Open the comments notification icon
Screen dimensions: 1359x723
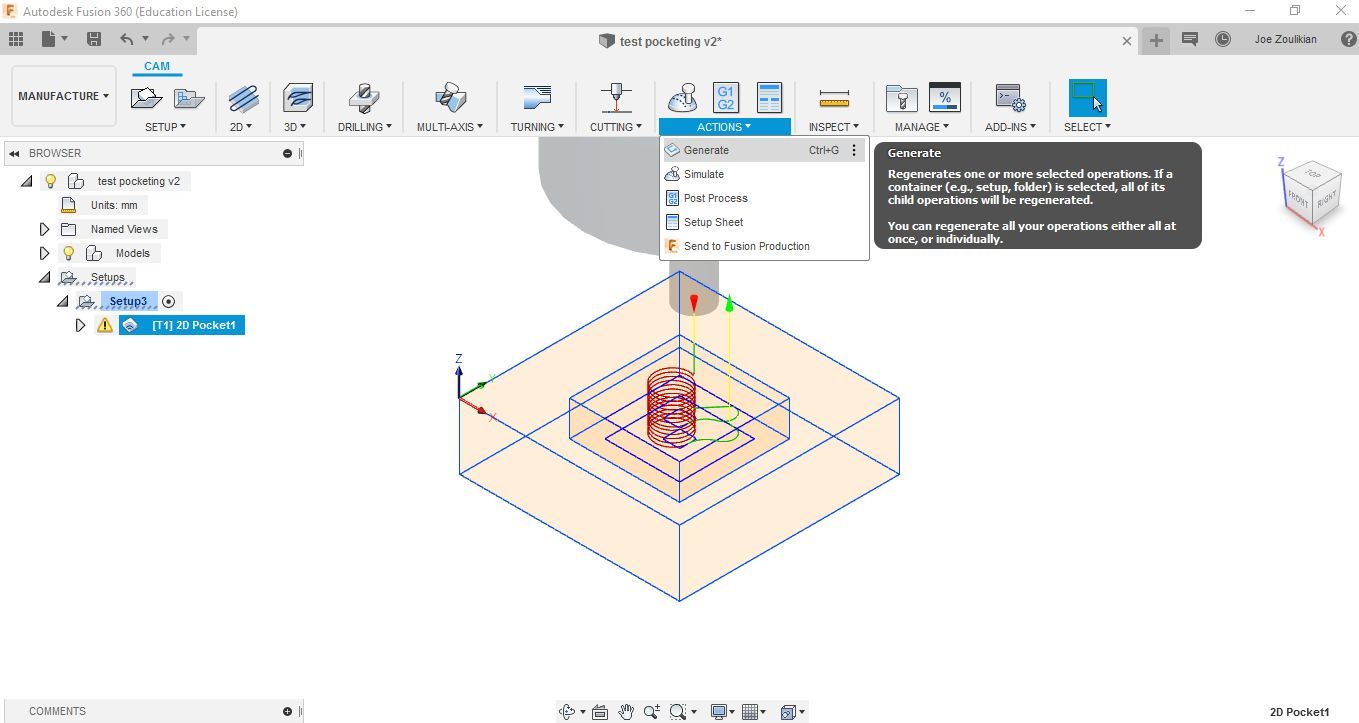[1189, 39]
